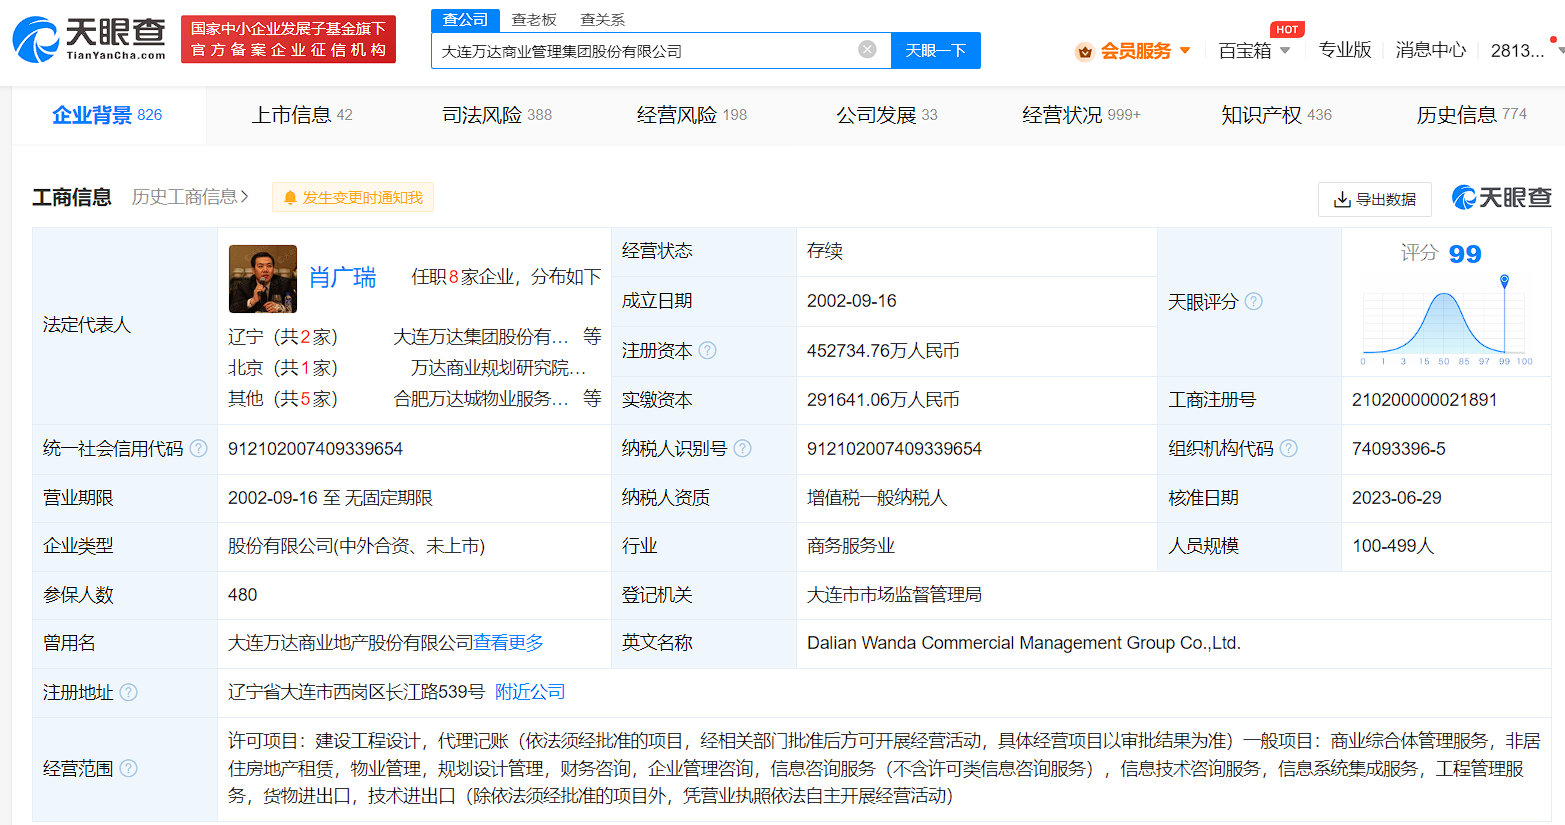1565x825 pixels.
Task: Open user account 2813... menu
Action: 1517,50
